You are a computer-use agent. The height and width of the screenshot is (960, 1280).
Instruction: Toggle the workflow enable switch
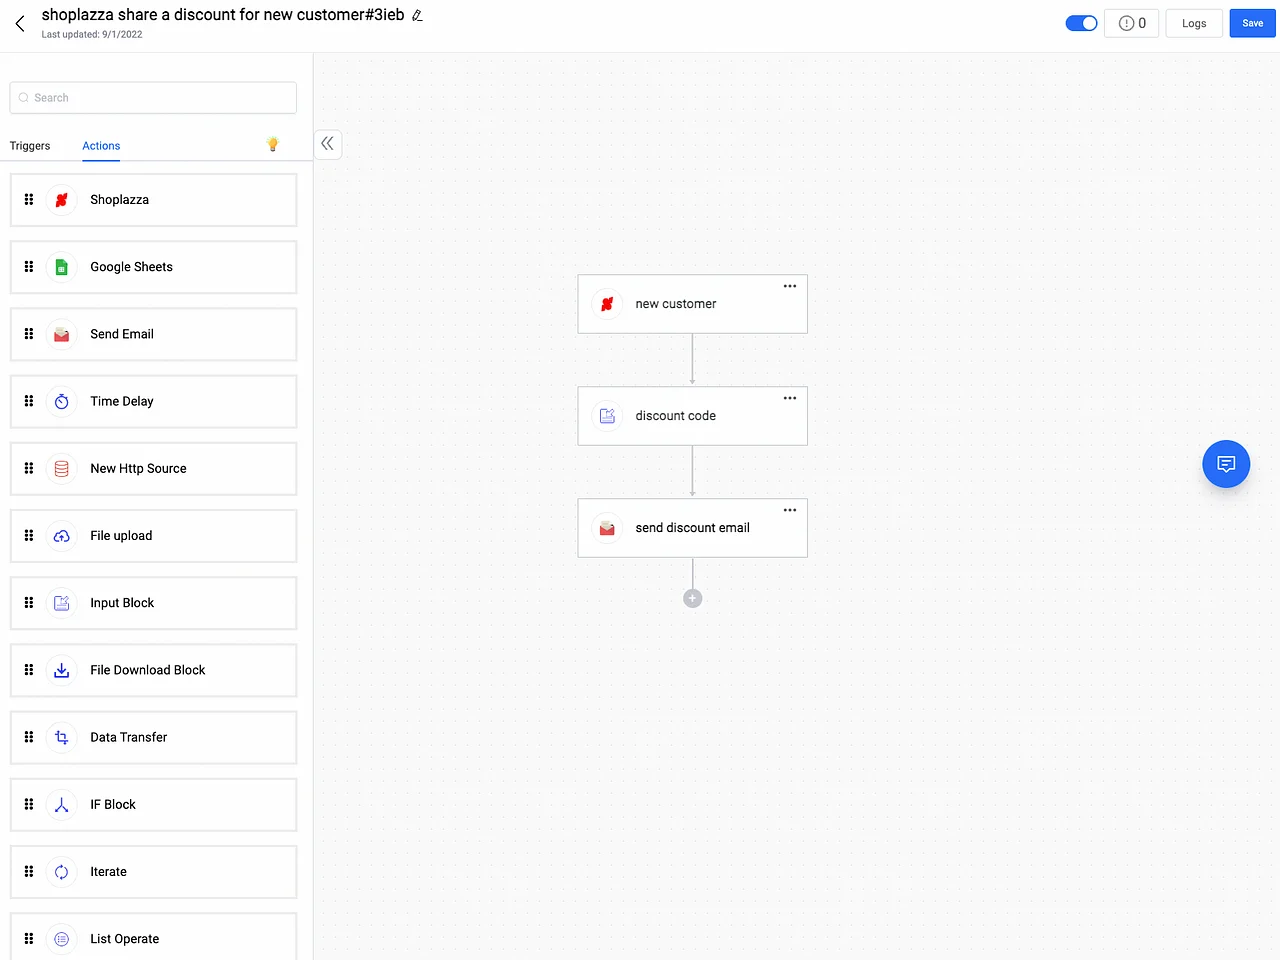1081,22
